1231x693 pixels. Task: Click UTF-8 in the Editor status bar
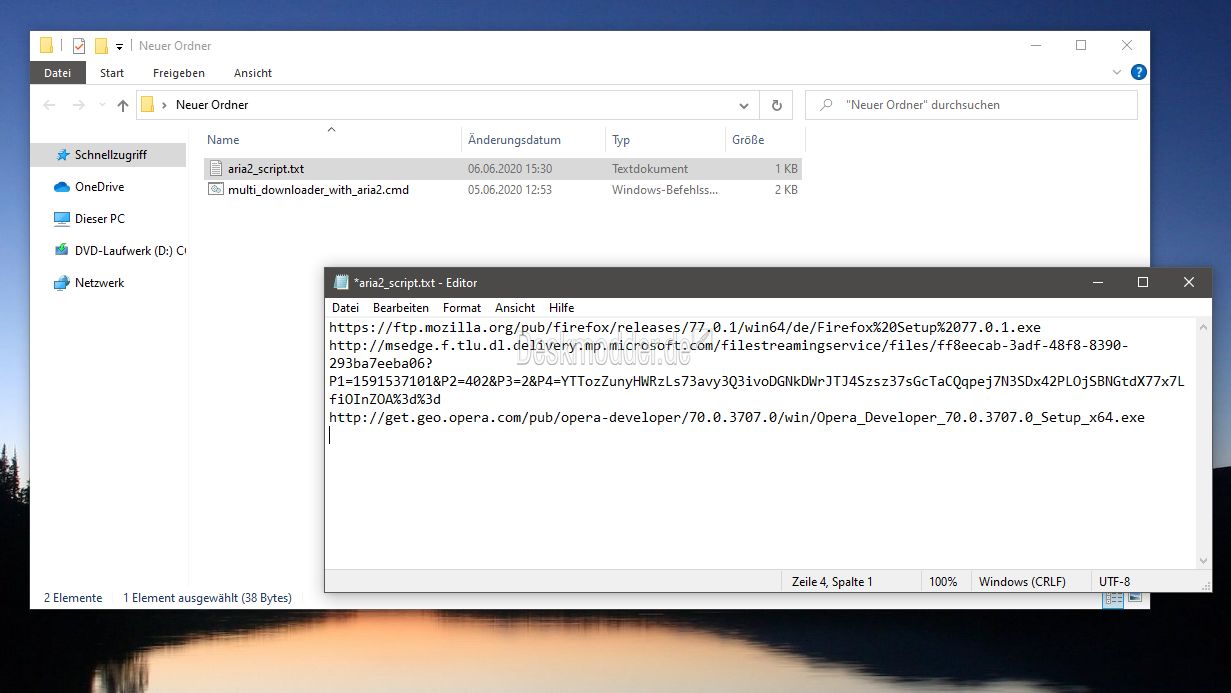click(1114, 581)
